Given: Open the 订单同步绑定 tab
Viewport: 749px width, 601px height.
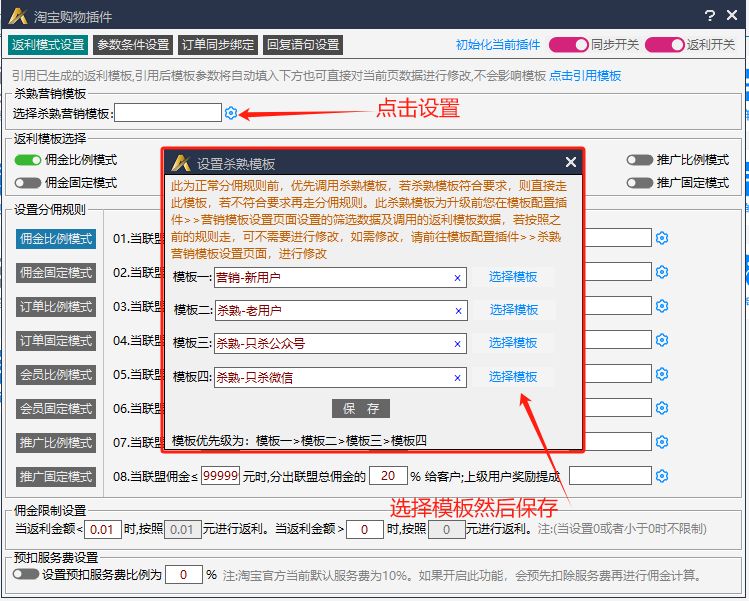Looking at the screenshot, I should click(218, 45).
